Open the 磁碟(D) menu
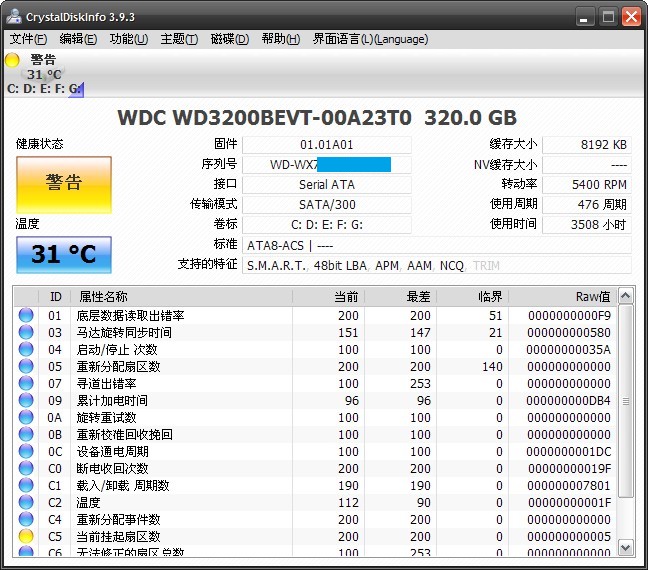 click(230, 39)
